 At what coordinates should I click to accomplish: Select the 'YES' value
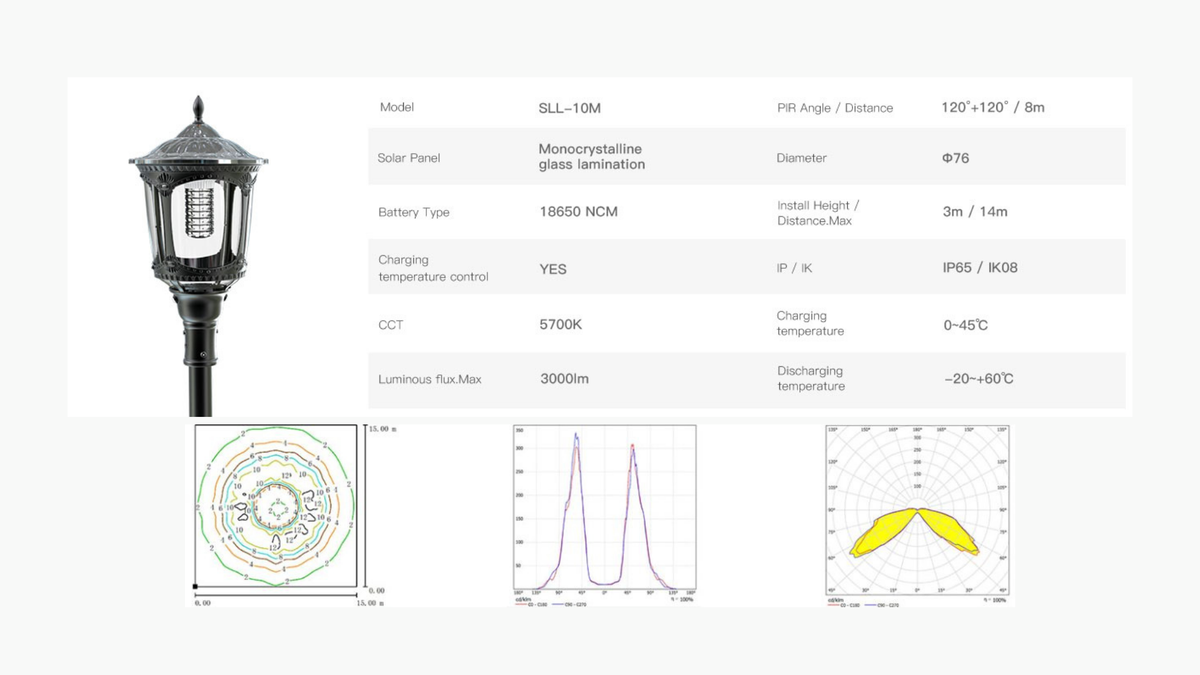553,269
